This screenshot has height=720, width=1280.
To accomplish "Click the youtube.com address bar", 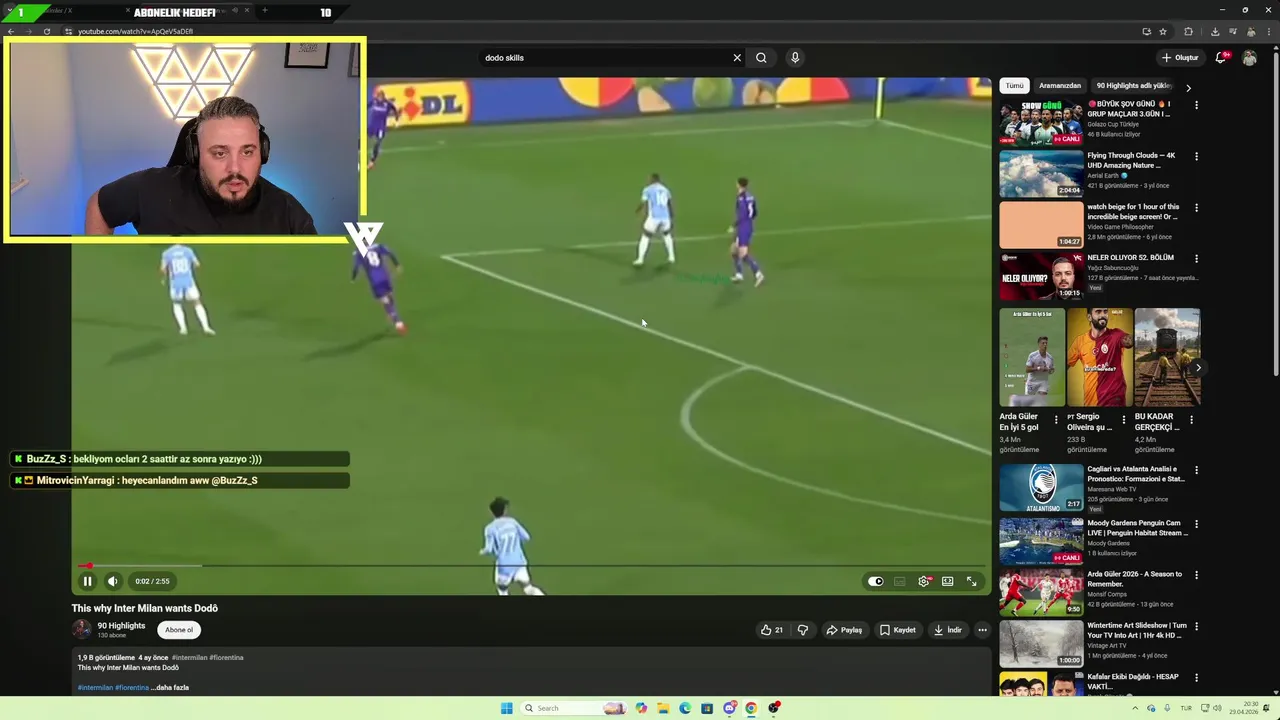I will coord(600,31).
